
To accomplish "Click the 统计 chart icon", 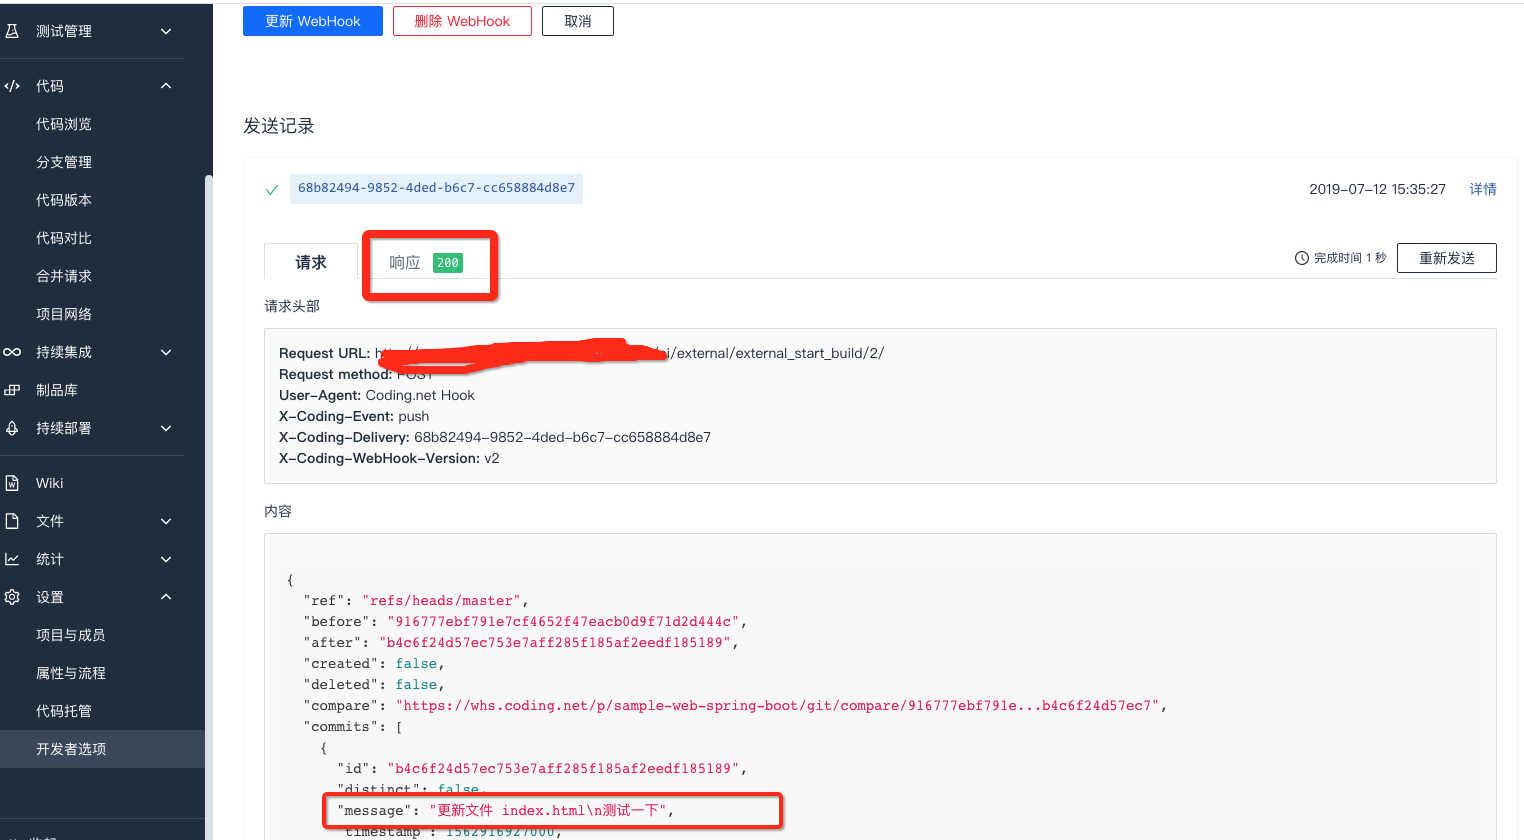I will (12, 559).
